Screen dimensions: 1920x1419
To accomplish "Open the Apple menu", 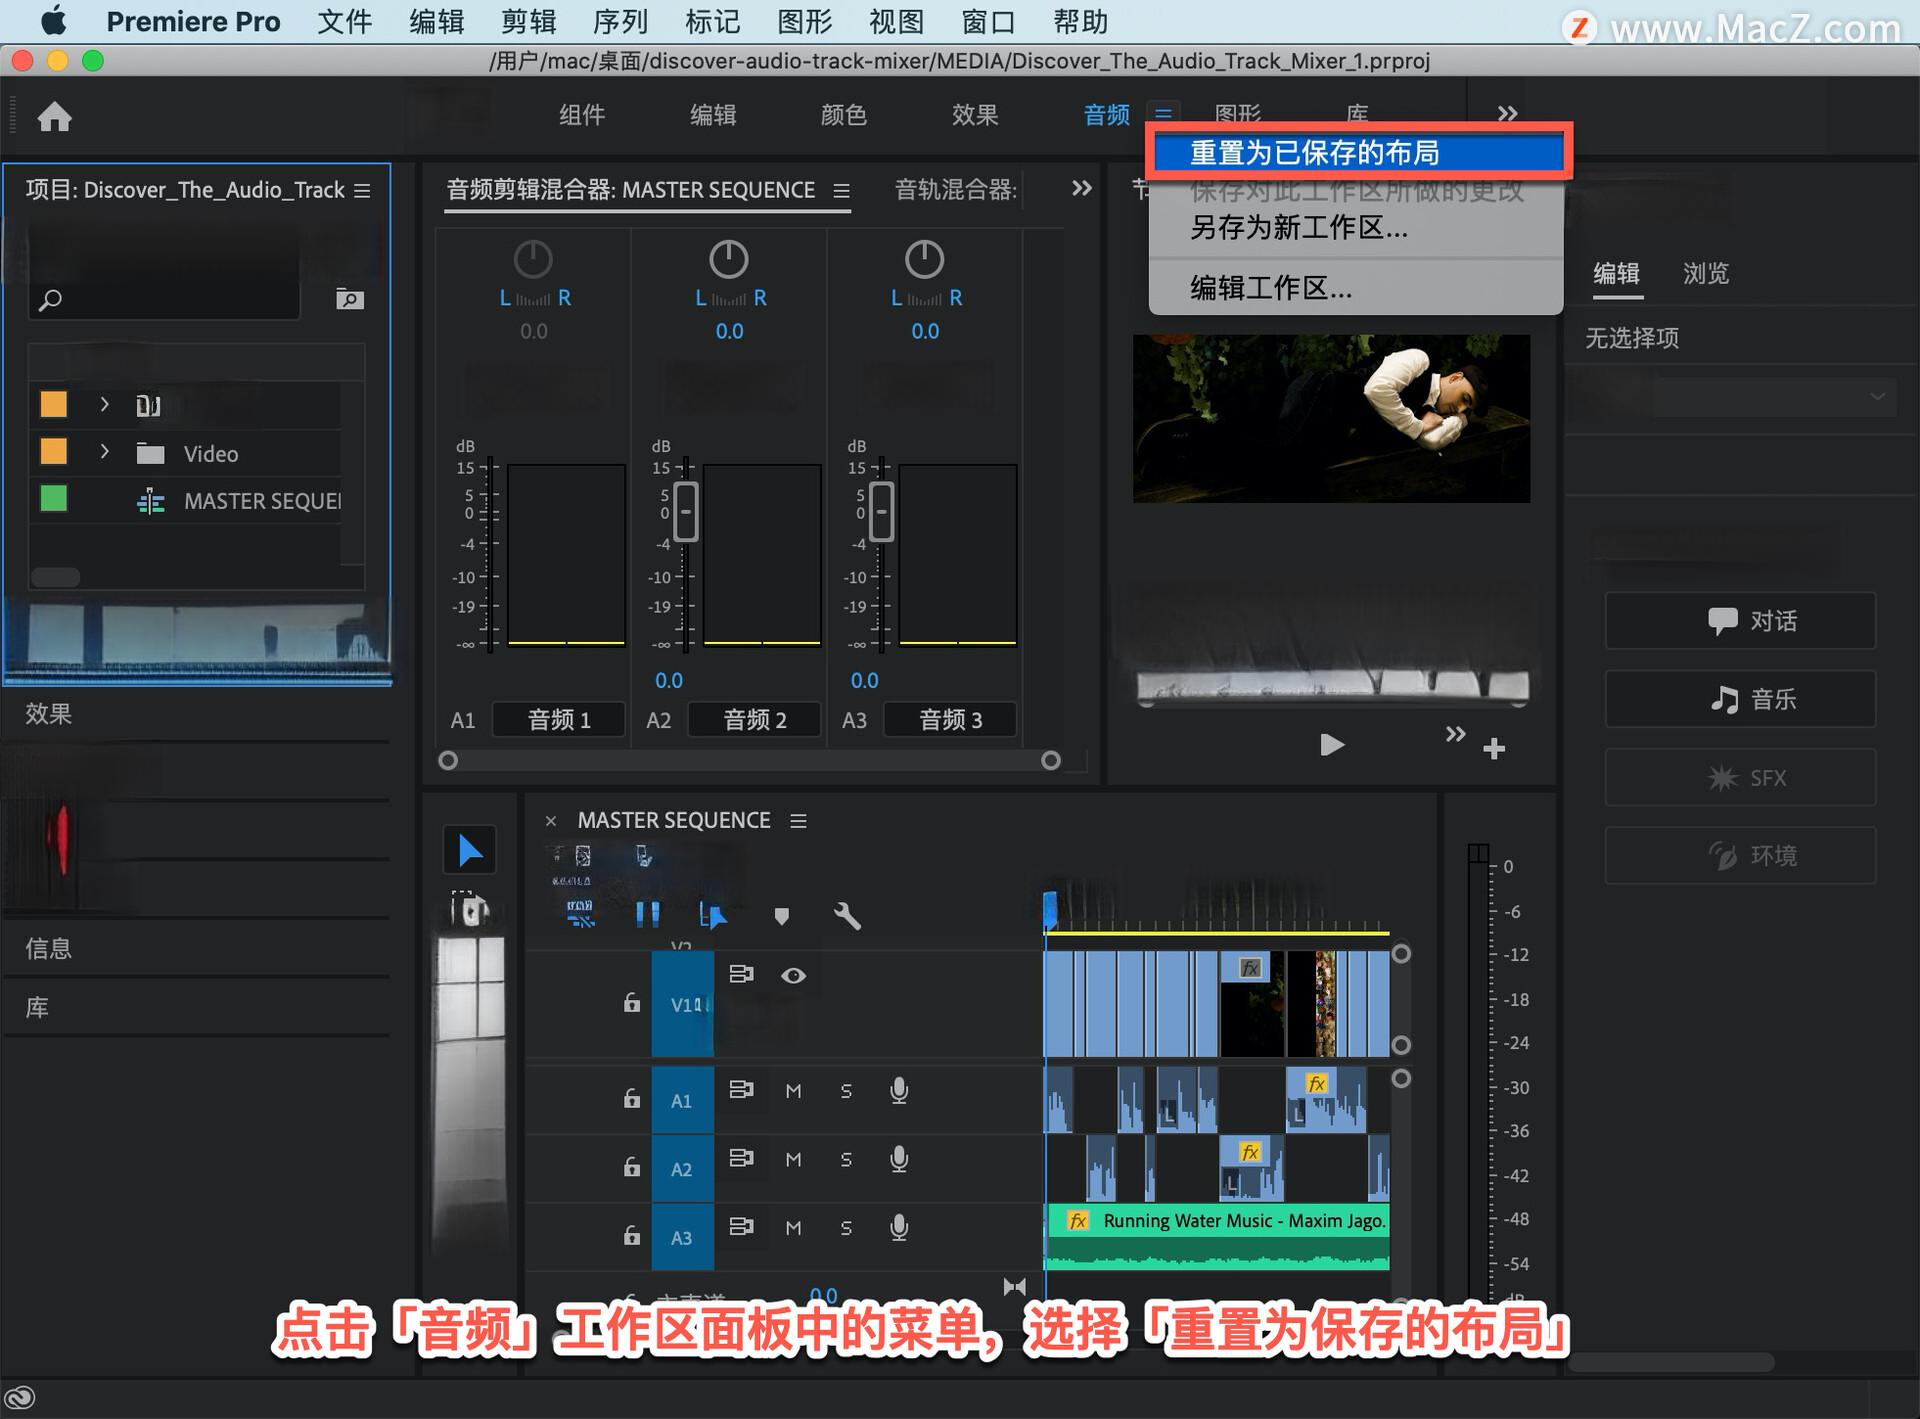I will (54, 21).
